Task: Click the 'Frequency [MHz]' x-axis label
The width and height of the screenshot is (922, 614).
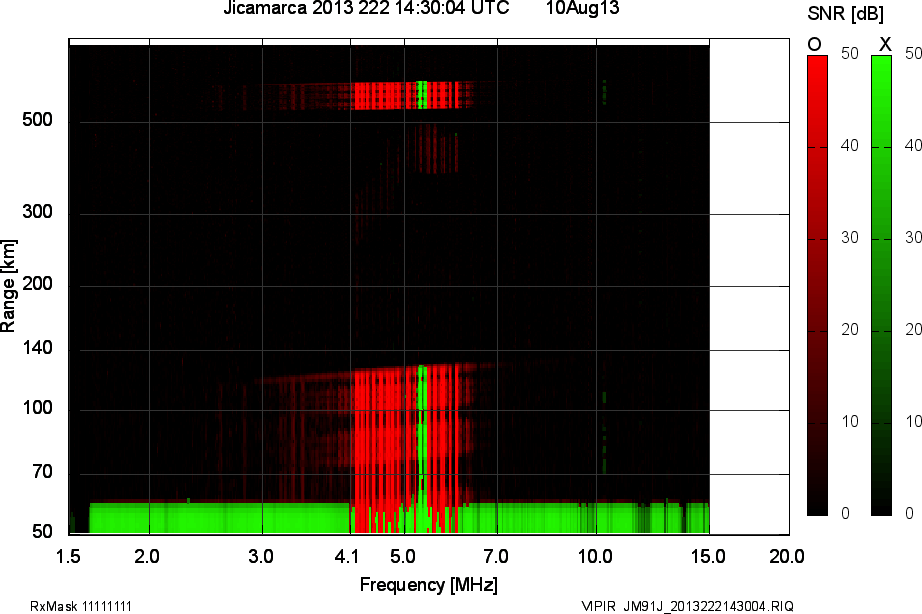Action: 429,585
